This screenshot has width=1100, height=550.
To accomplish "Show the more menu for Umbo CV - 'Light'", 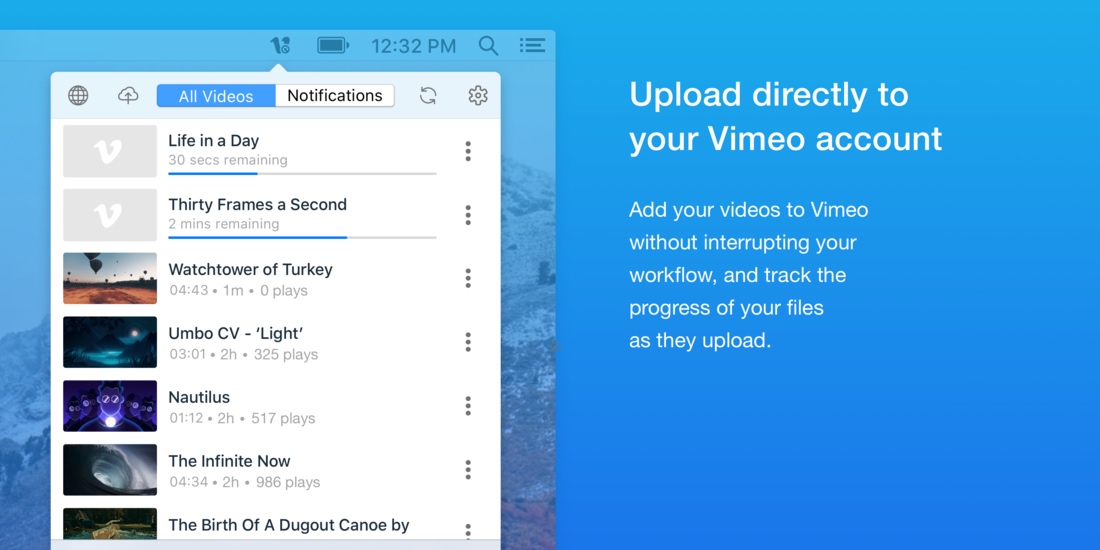I will pos(468,342).
